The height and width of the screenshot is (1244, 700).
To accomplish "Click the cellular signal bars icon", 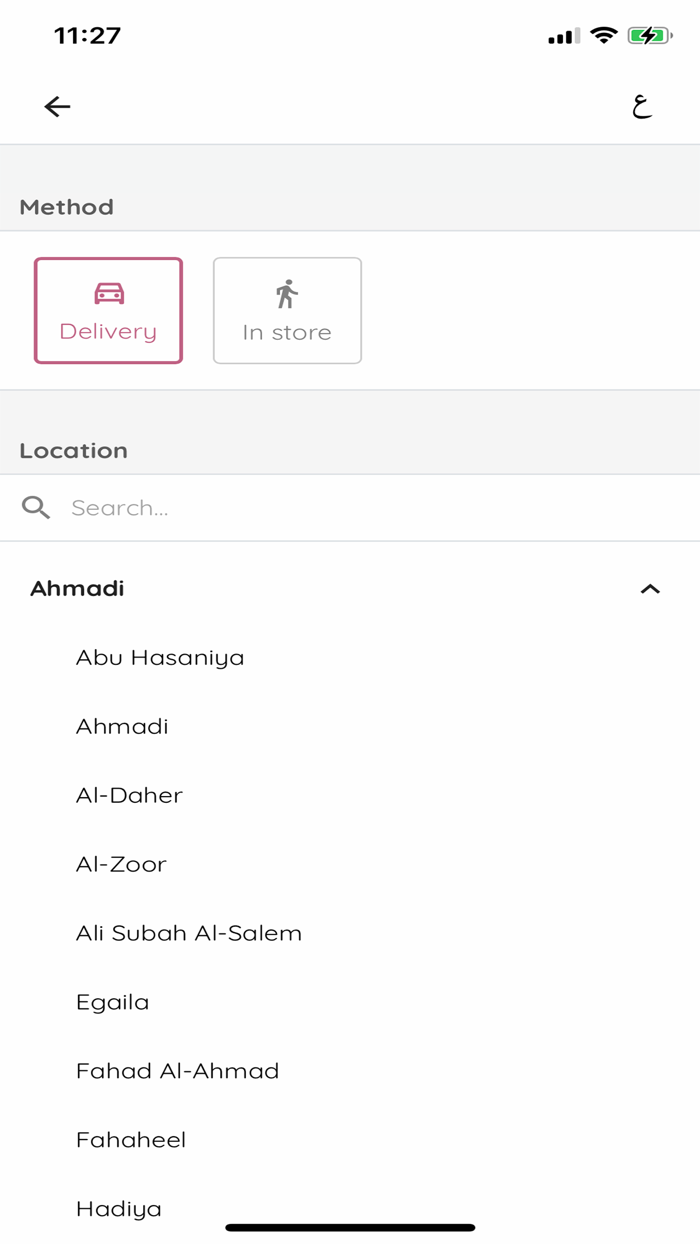I will [562, 35].
